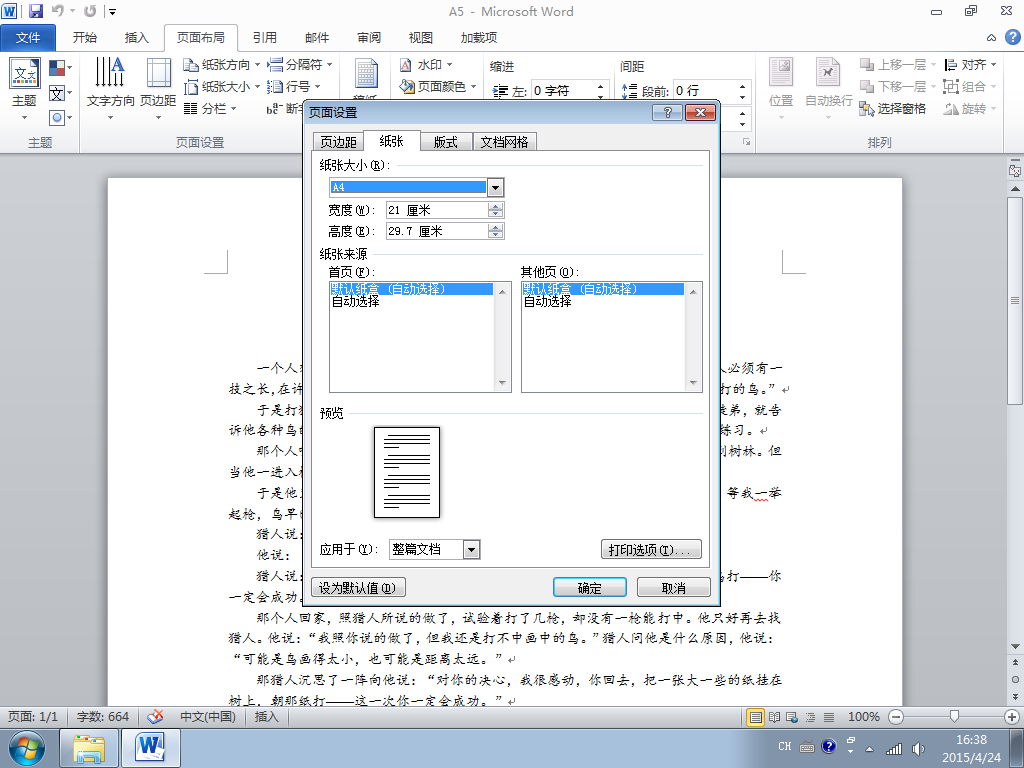
Task: Click the spell check icon in status bar
Action: (155, 716)
